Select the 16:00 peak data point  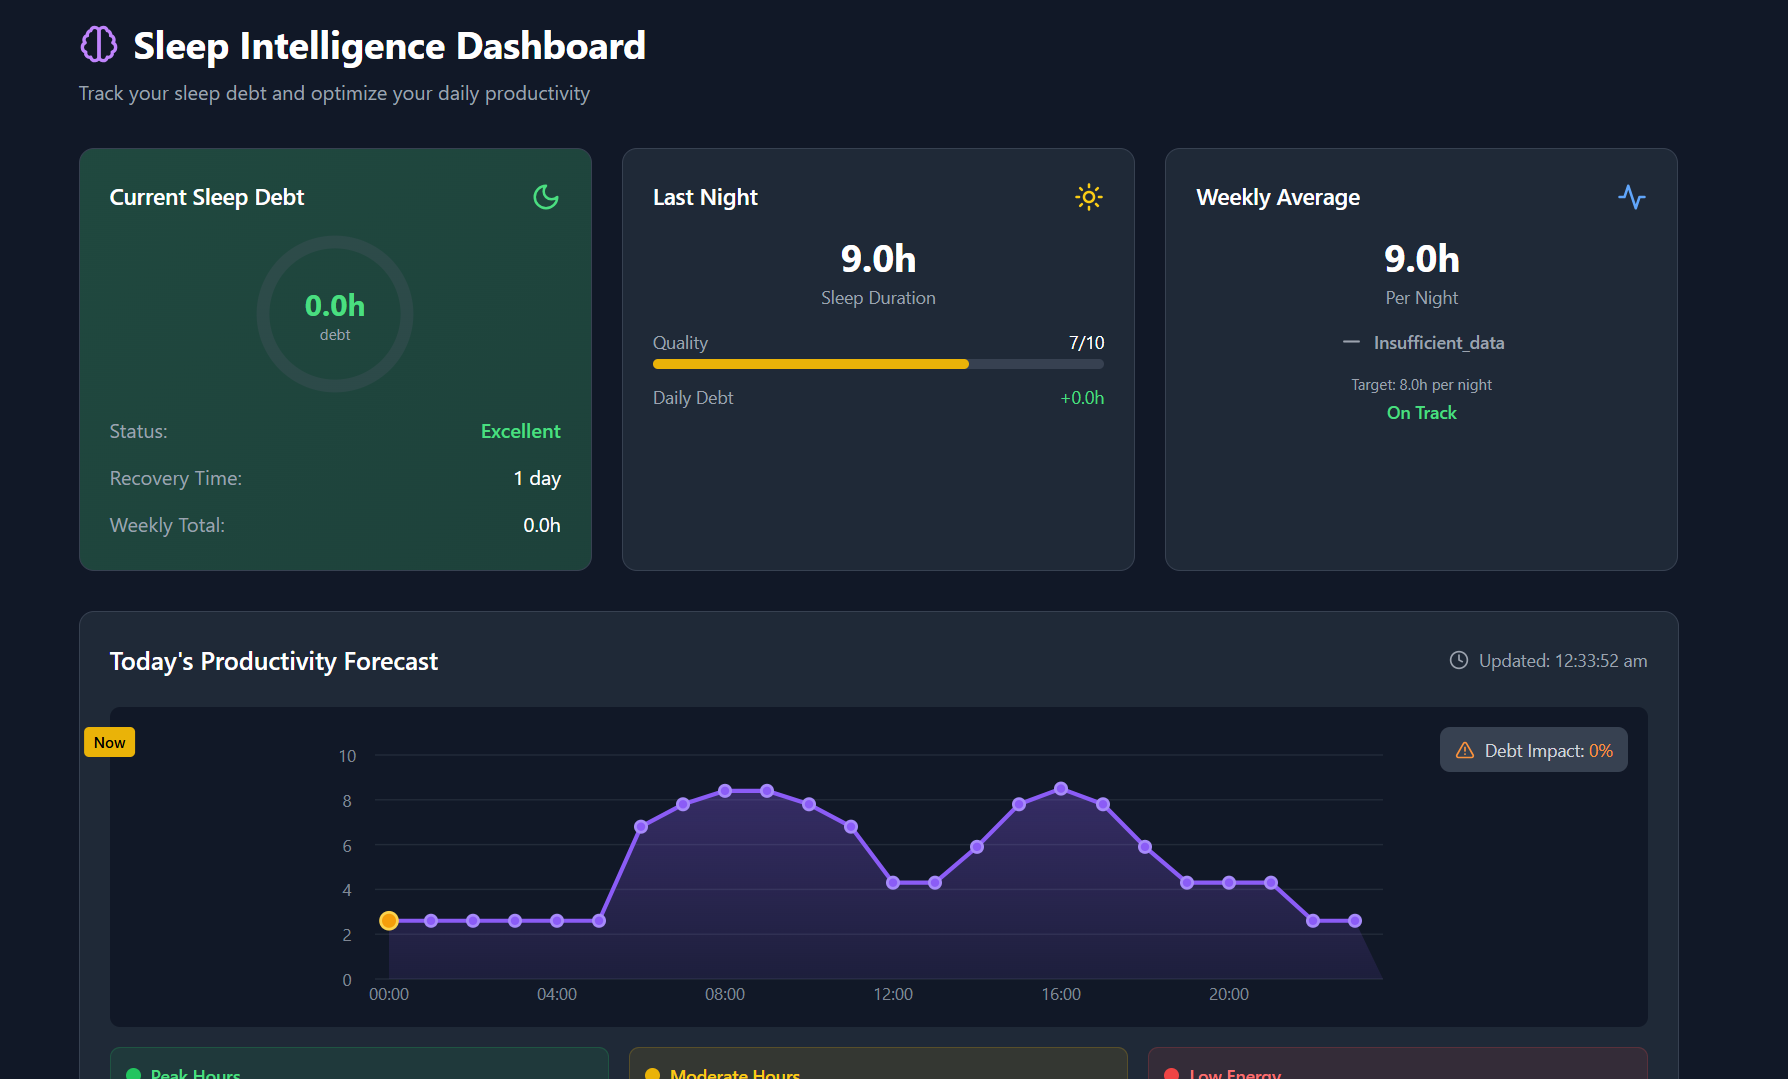(1061, 789)
